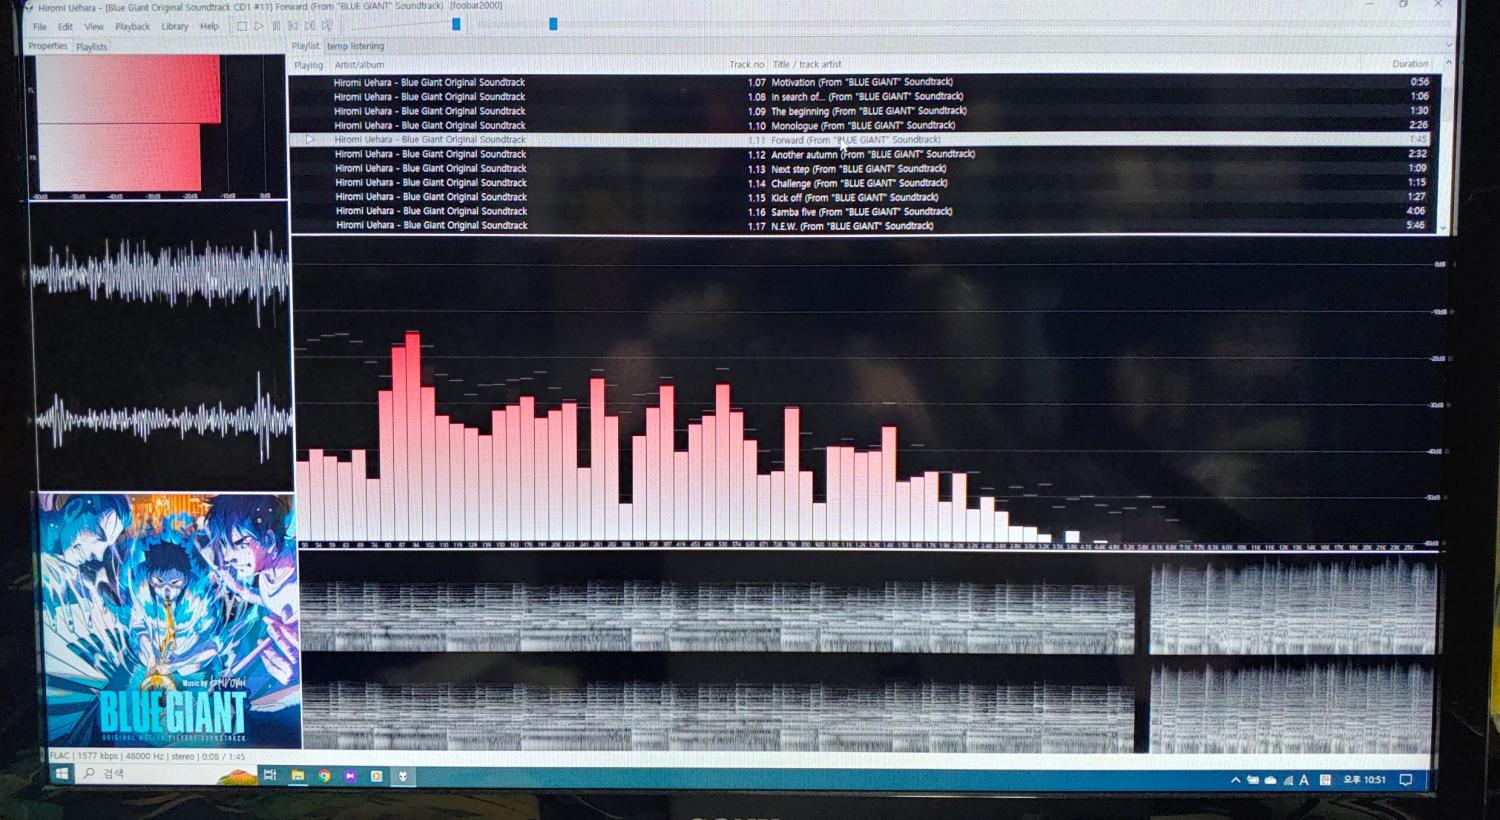Open Task View on the taskbar
This screenshot has width=1500, height=820.
[x=270, y=775]
